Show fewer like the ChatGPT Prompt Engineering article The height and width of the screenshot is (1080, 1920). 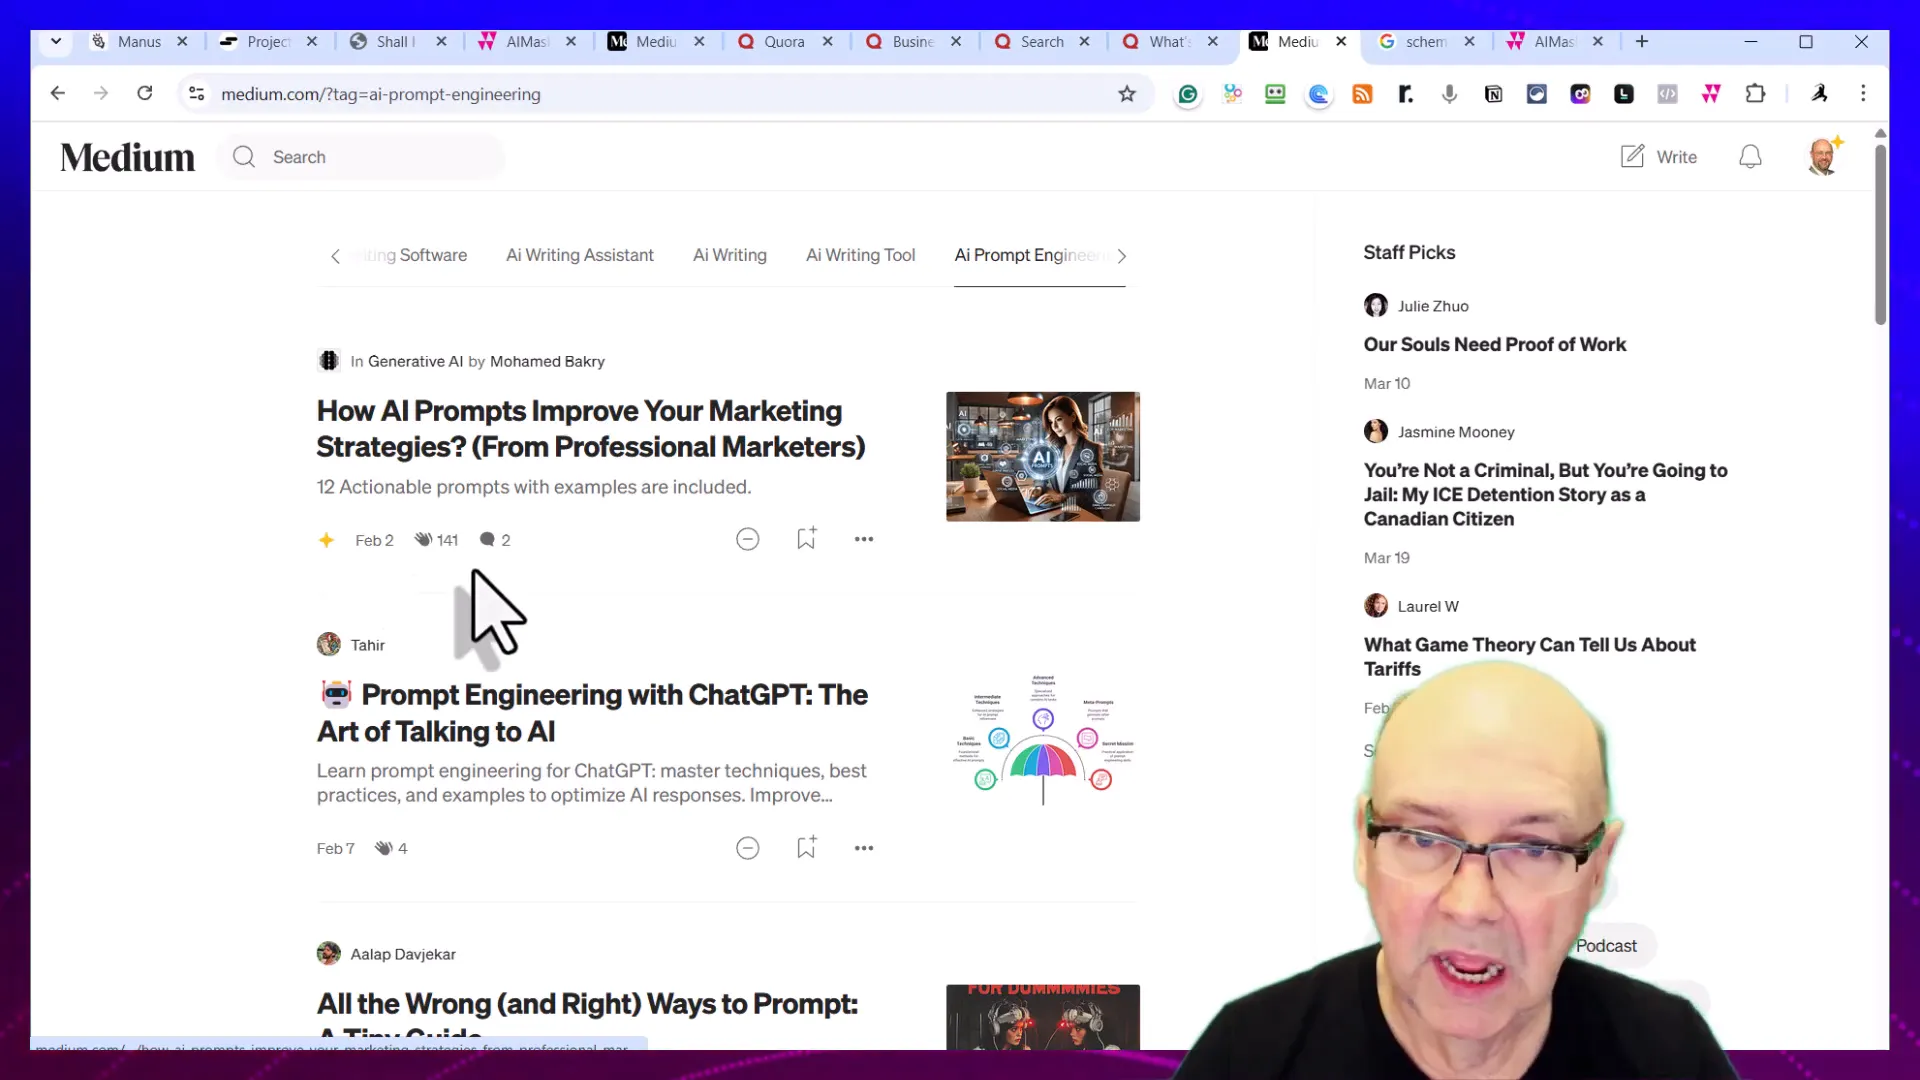pyautogui.click(x=747, y=848)
